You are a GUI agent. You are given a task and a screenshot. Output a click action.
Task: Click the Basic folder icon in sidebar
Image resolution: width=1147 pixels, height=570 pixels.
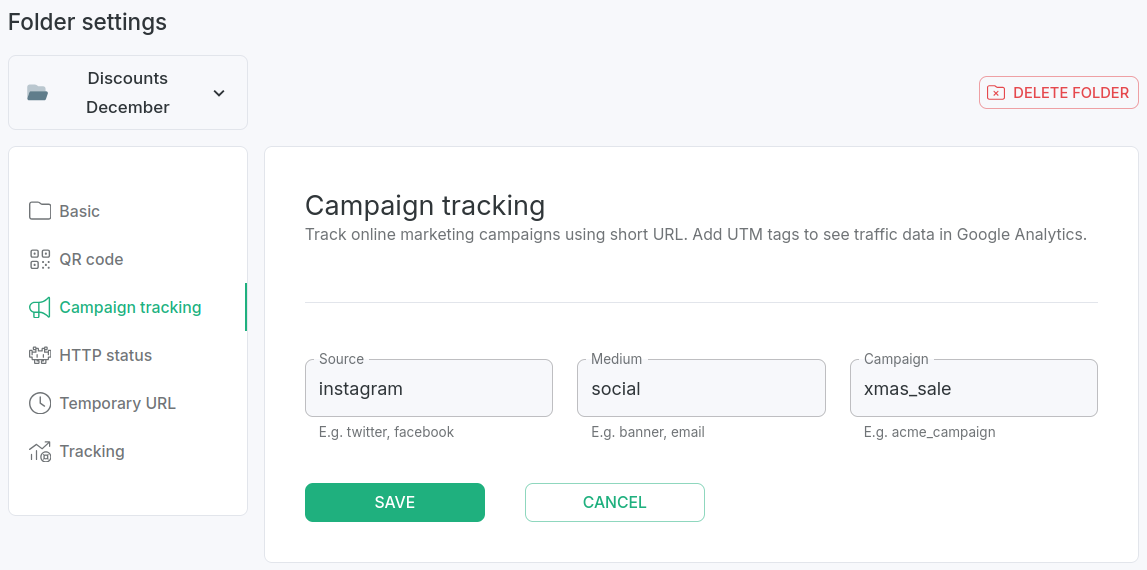40,211
